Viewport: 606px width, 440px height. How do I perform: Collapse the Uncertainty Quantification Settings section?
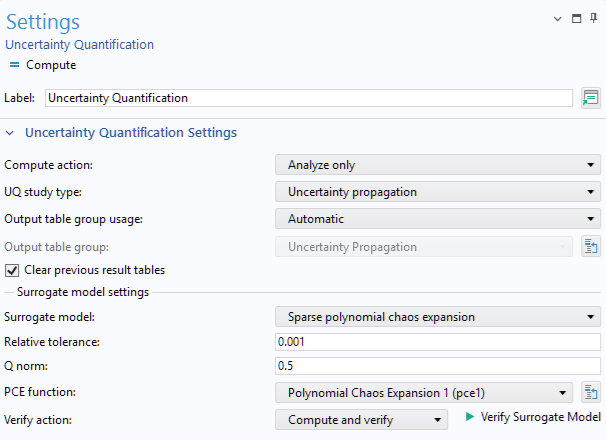[x=10, y=133]
